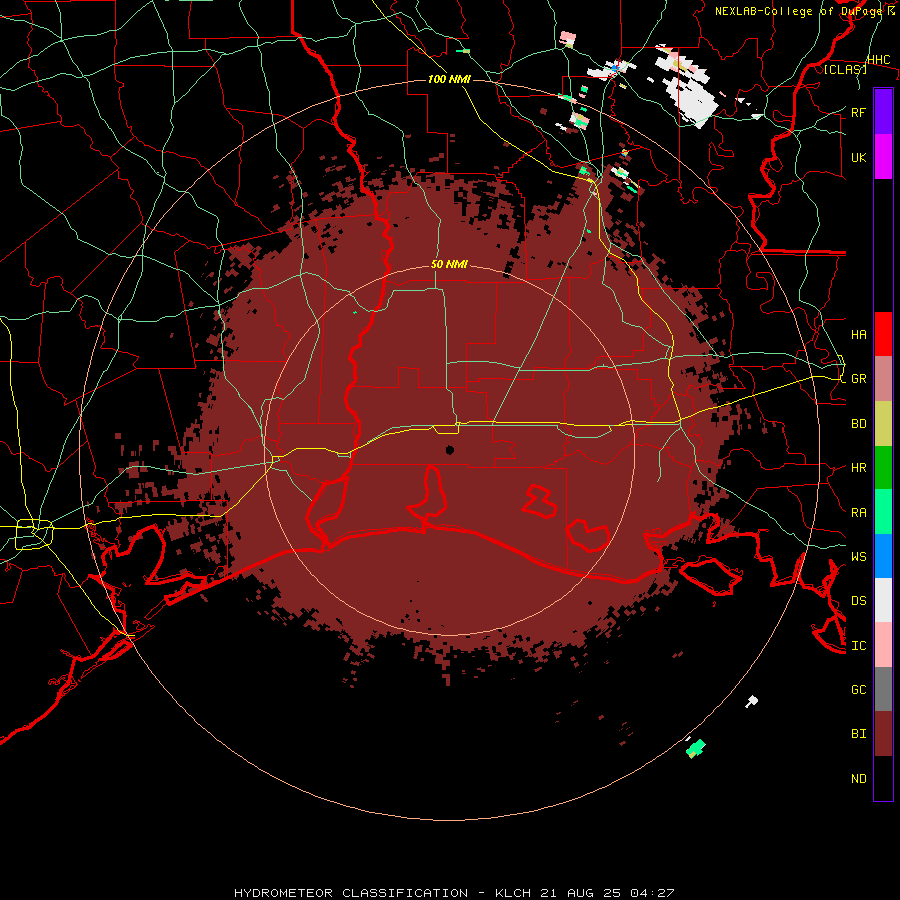The image size is (900, 900).
Task: Click the RF legend label
Action: pyautogui.click(x=858, y=112)
